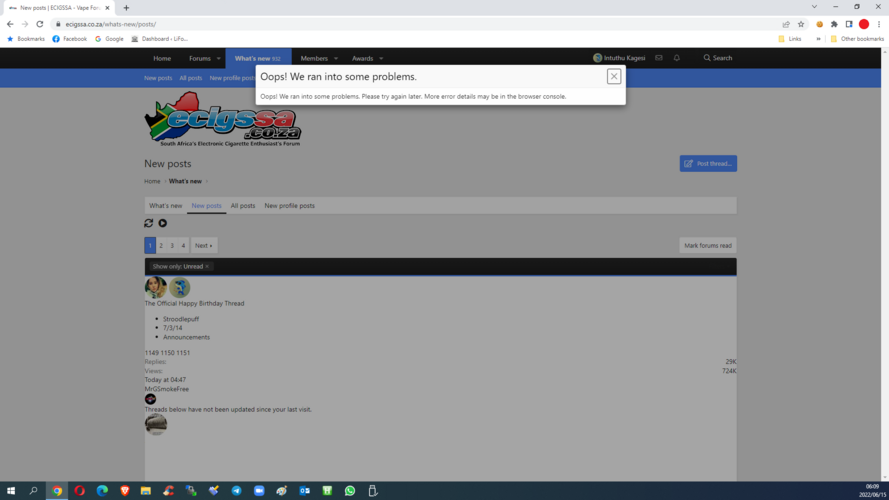Open the Conversations envelope icon
The image size is (889, 500).
pos(659,58)
